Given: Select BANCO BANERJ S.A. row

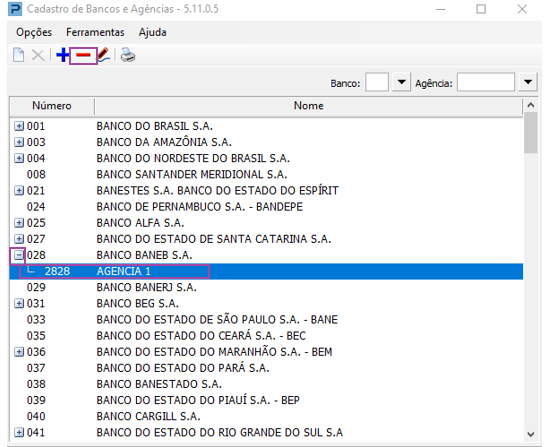Looking at the screenshot, I should (x=266, y=287).
